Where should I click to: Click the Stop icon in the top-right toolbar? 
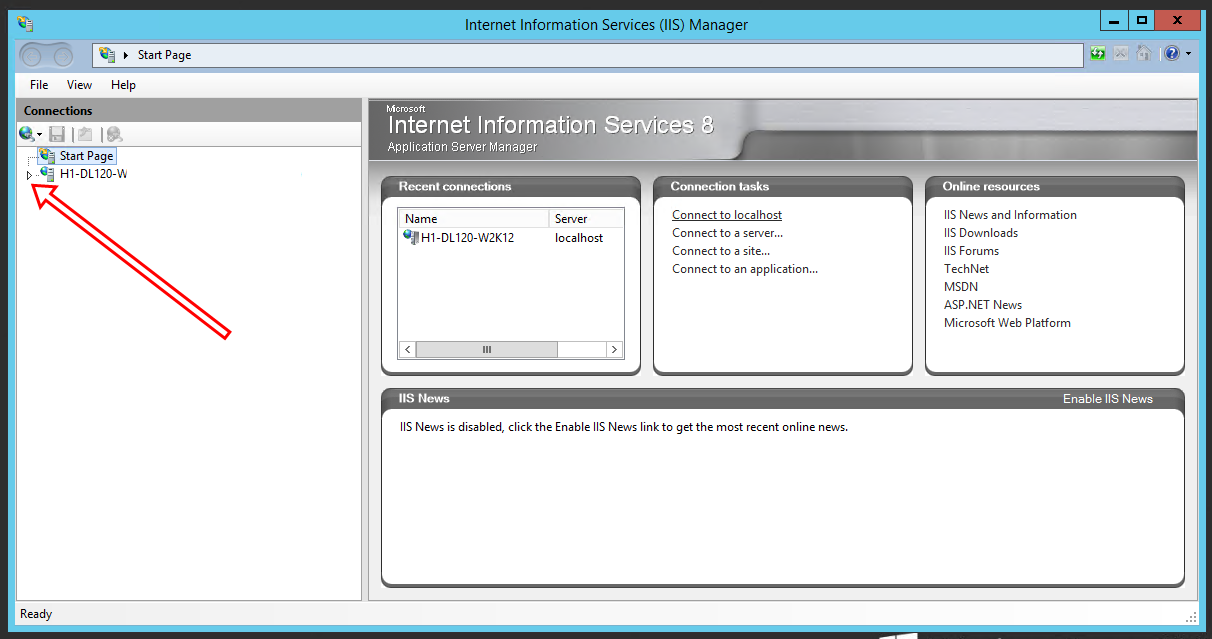1121,54
